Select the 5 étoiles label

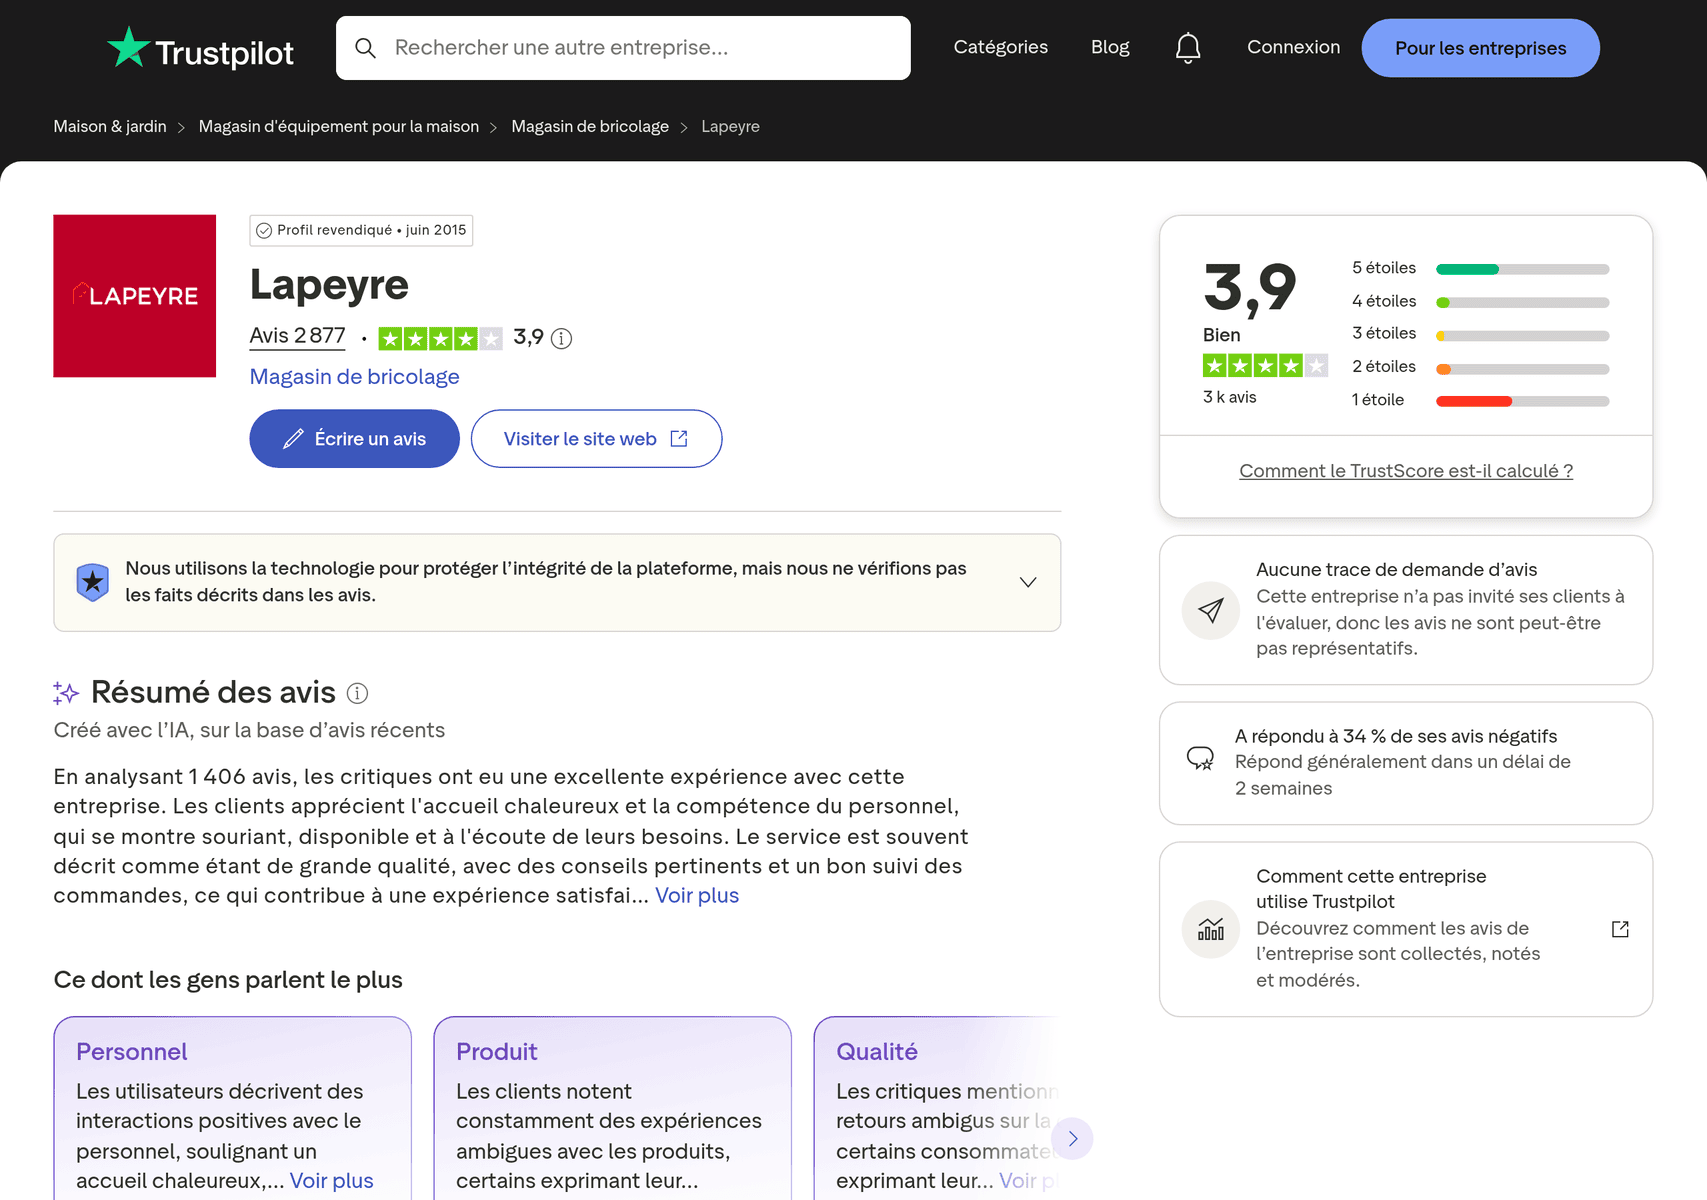pos(1384,268)
